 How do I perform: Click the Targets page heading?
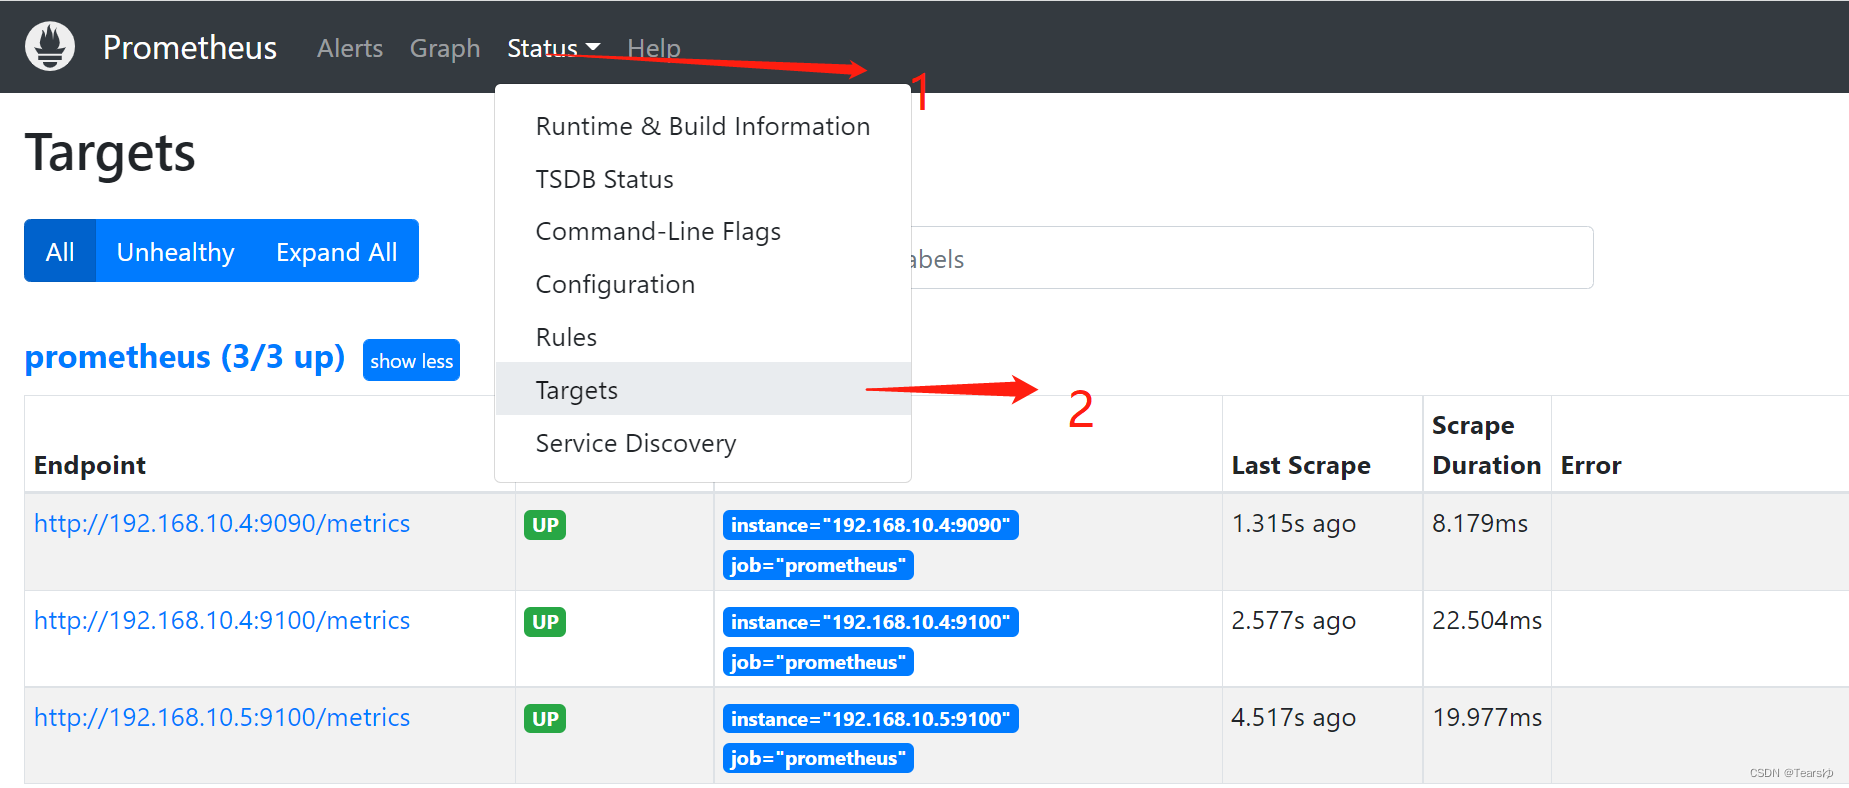click(110, 153)
